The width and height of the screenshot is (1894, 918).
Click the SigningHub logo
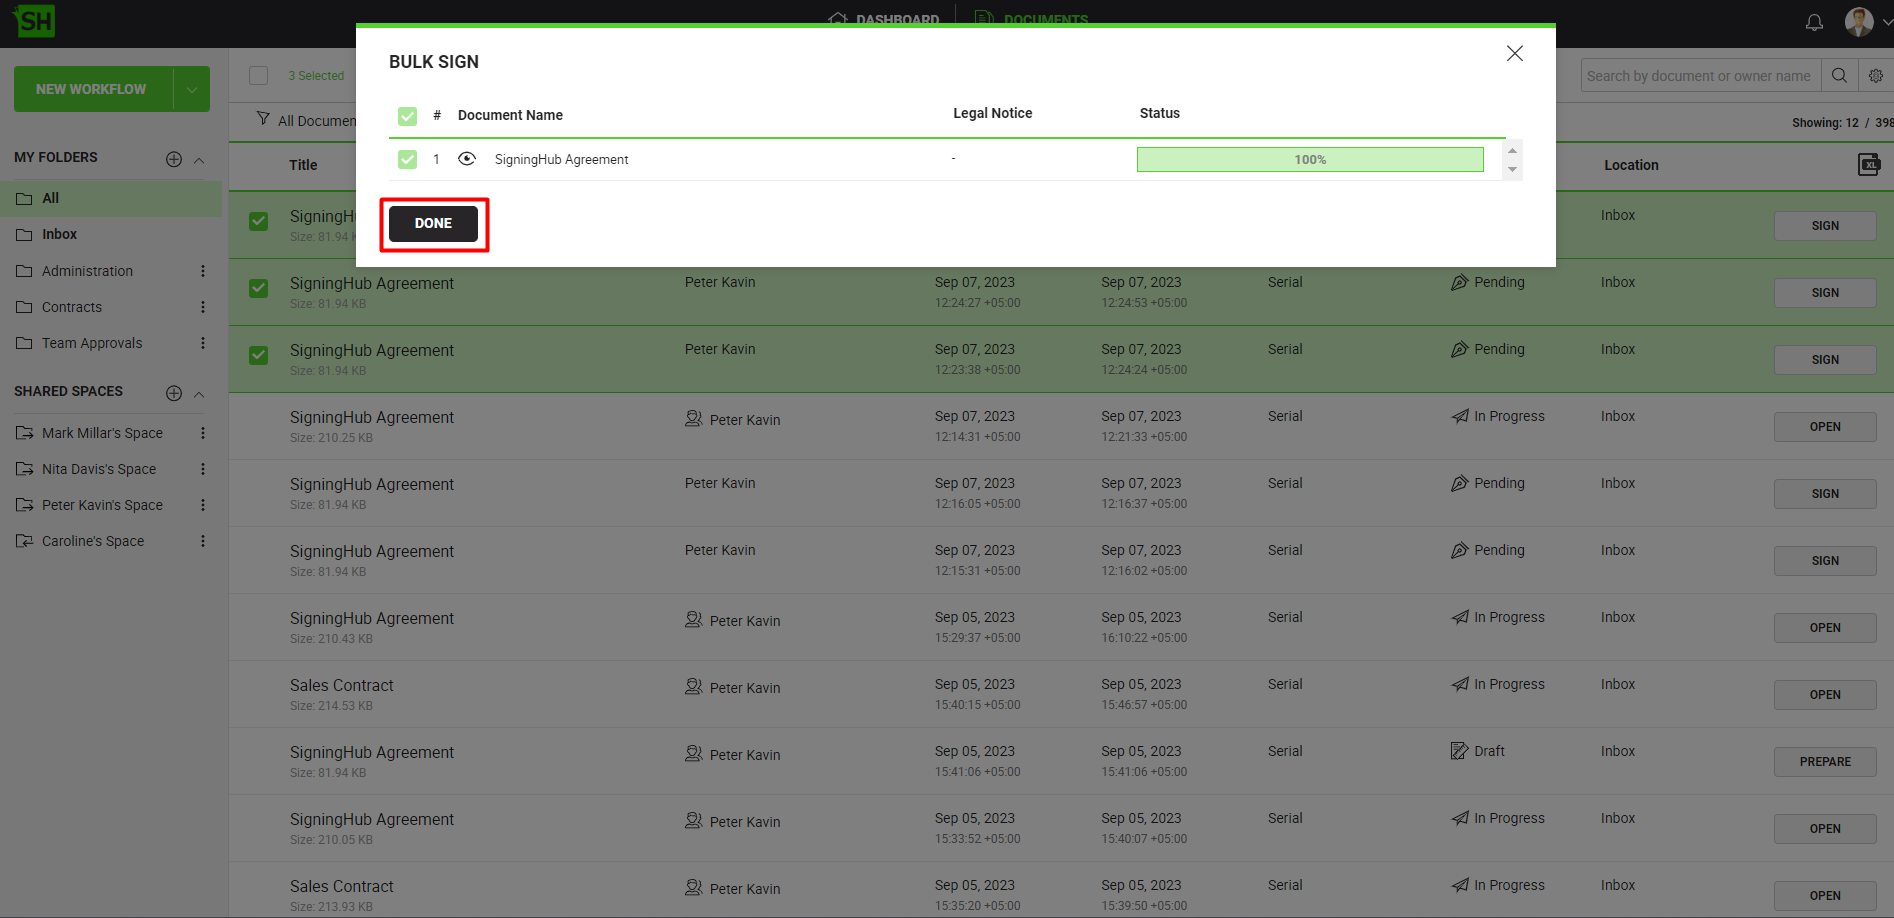35,21
